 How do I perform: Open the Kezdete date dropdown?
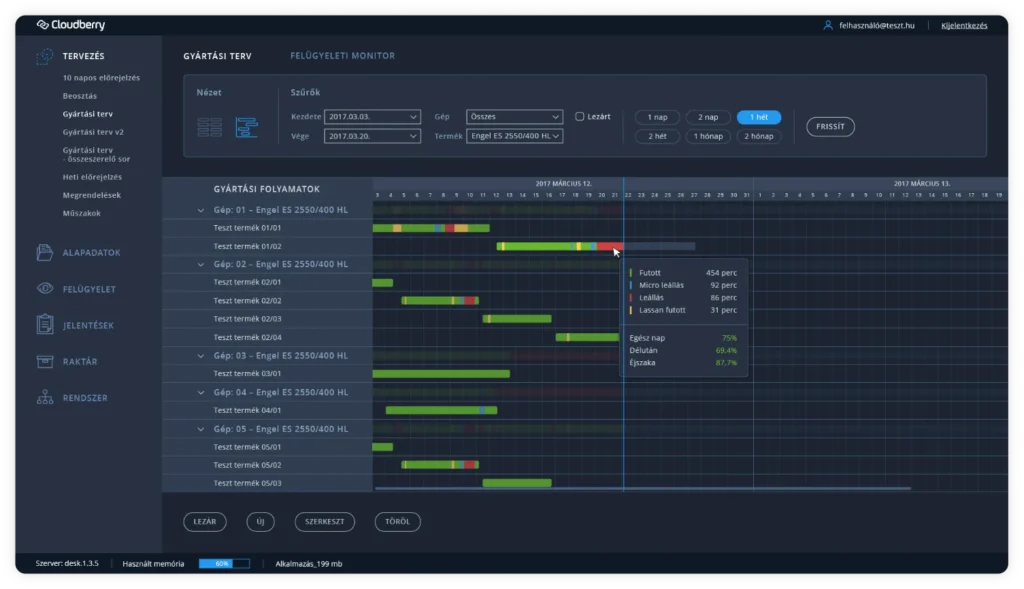tap(372, 117)
